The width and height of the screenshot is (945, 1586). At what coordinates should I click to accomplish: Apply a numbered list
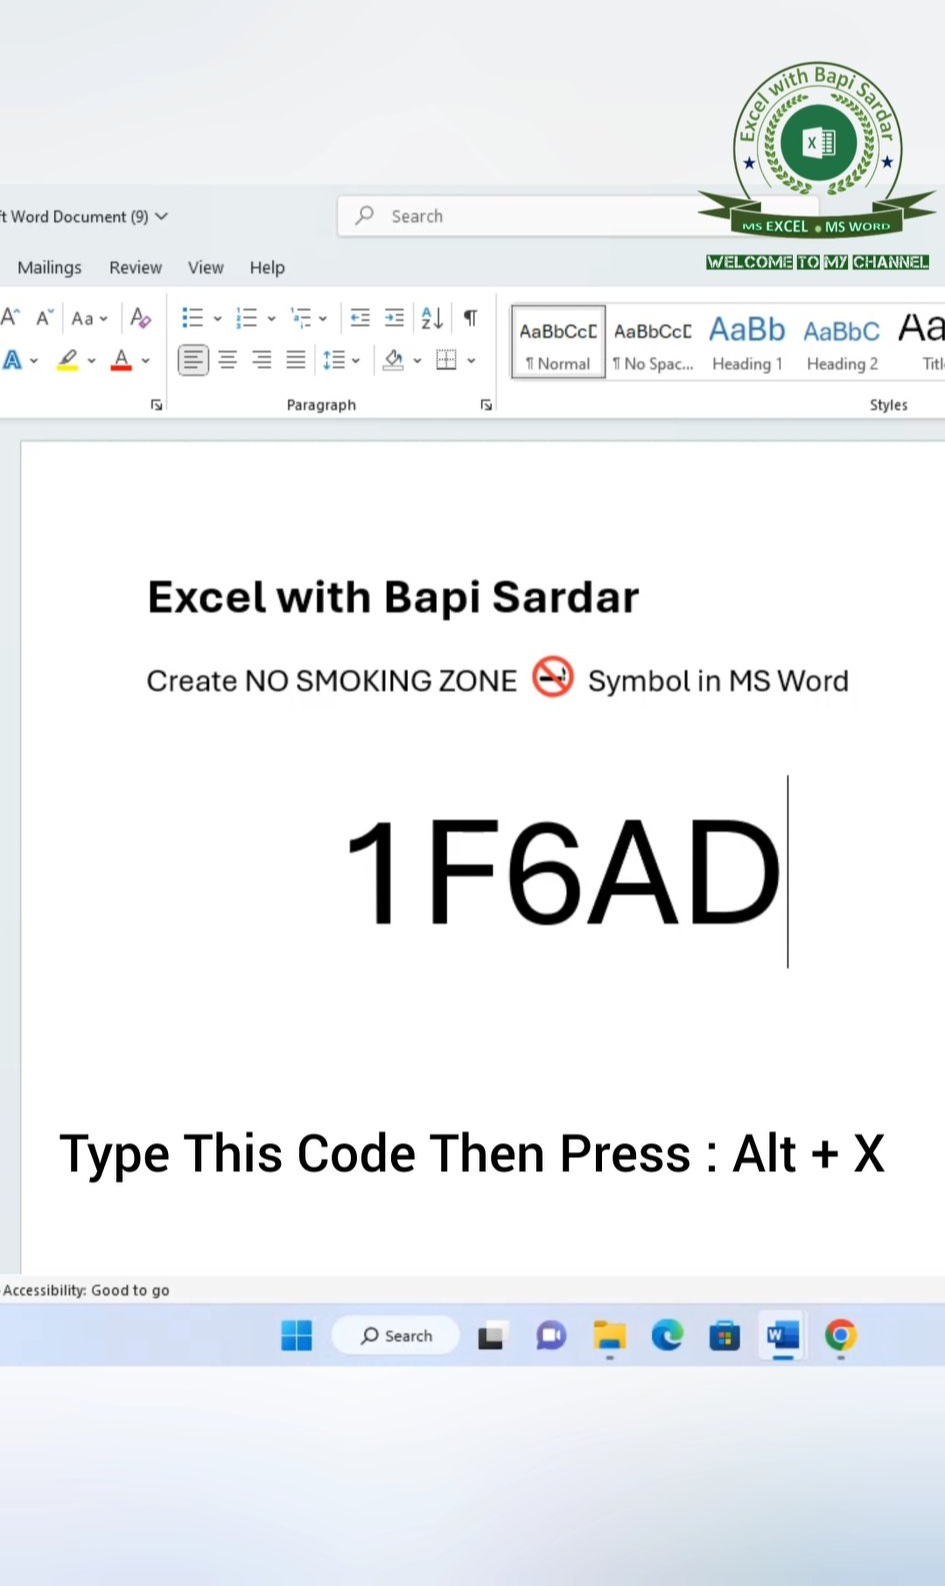click(247, 318)
